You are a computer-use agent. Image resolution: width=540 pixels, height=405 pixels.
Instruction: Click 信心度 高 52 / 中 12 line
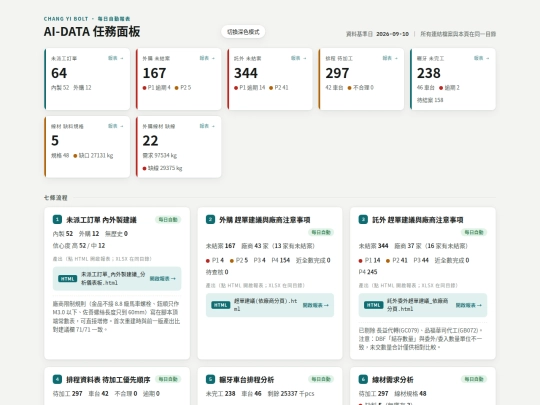(79, 246)
